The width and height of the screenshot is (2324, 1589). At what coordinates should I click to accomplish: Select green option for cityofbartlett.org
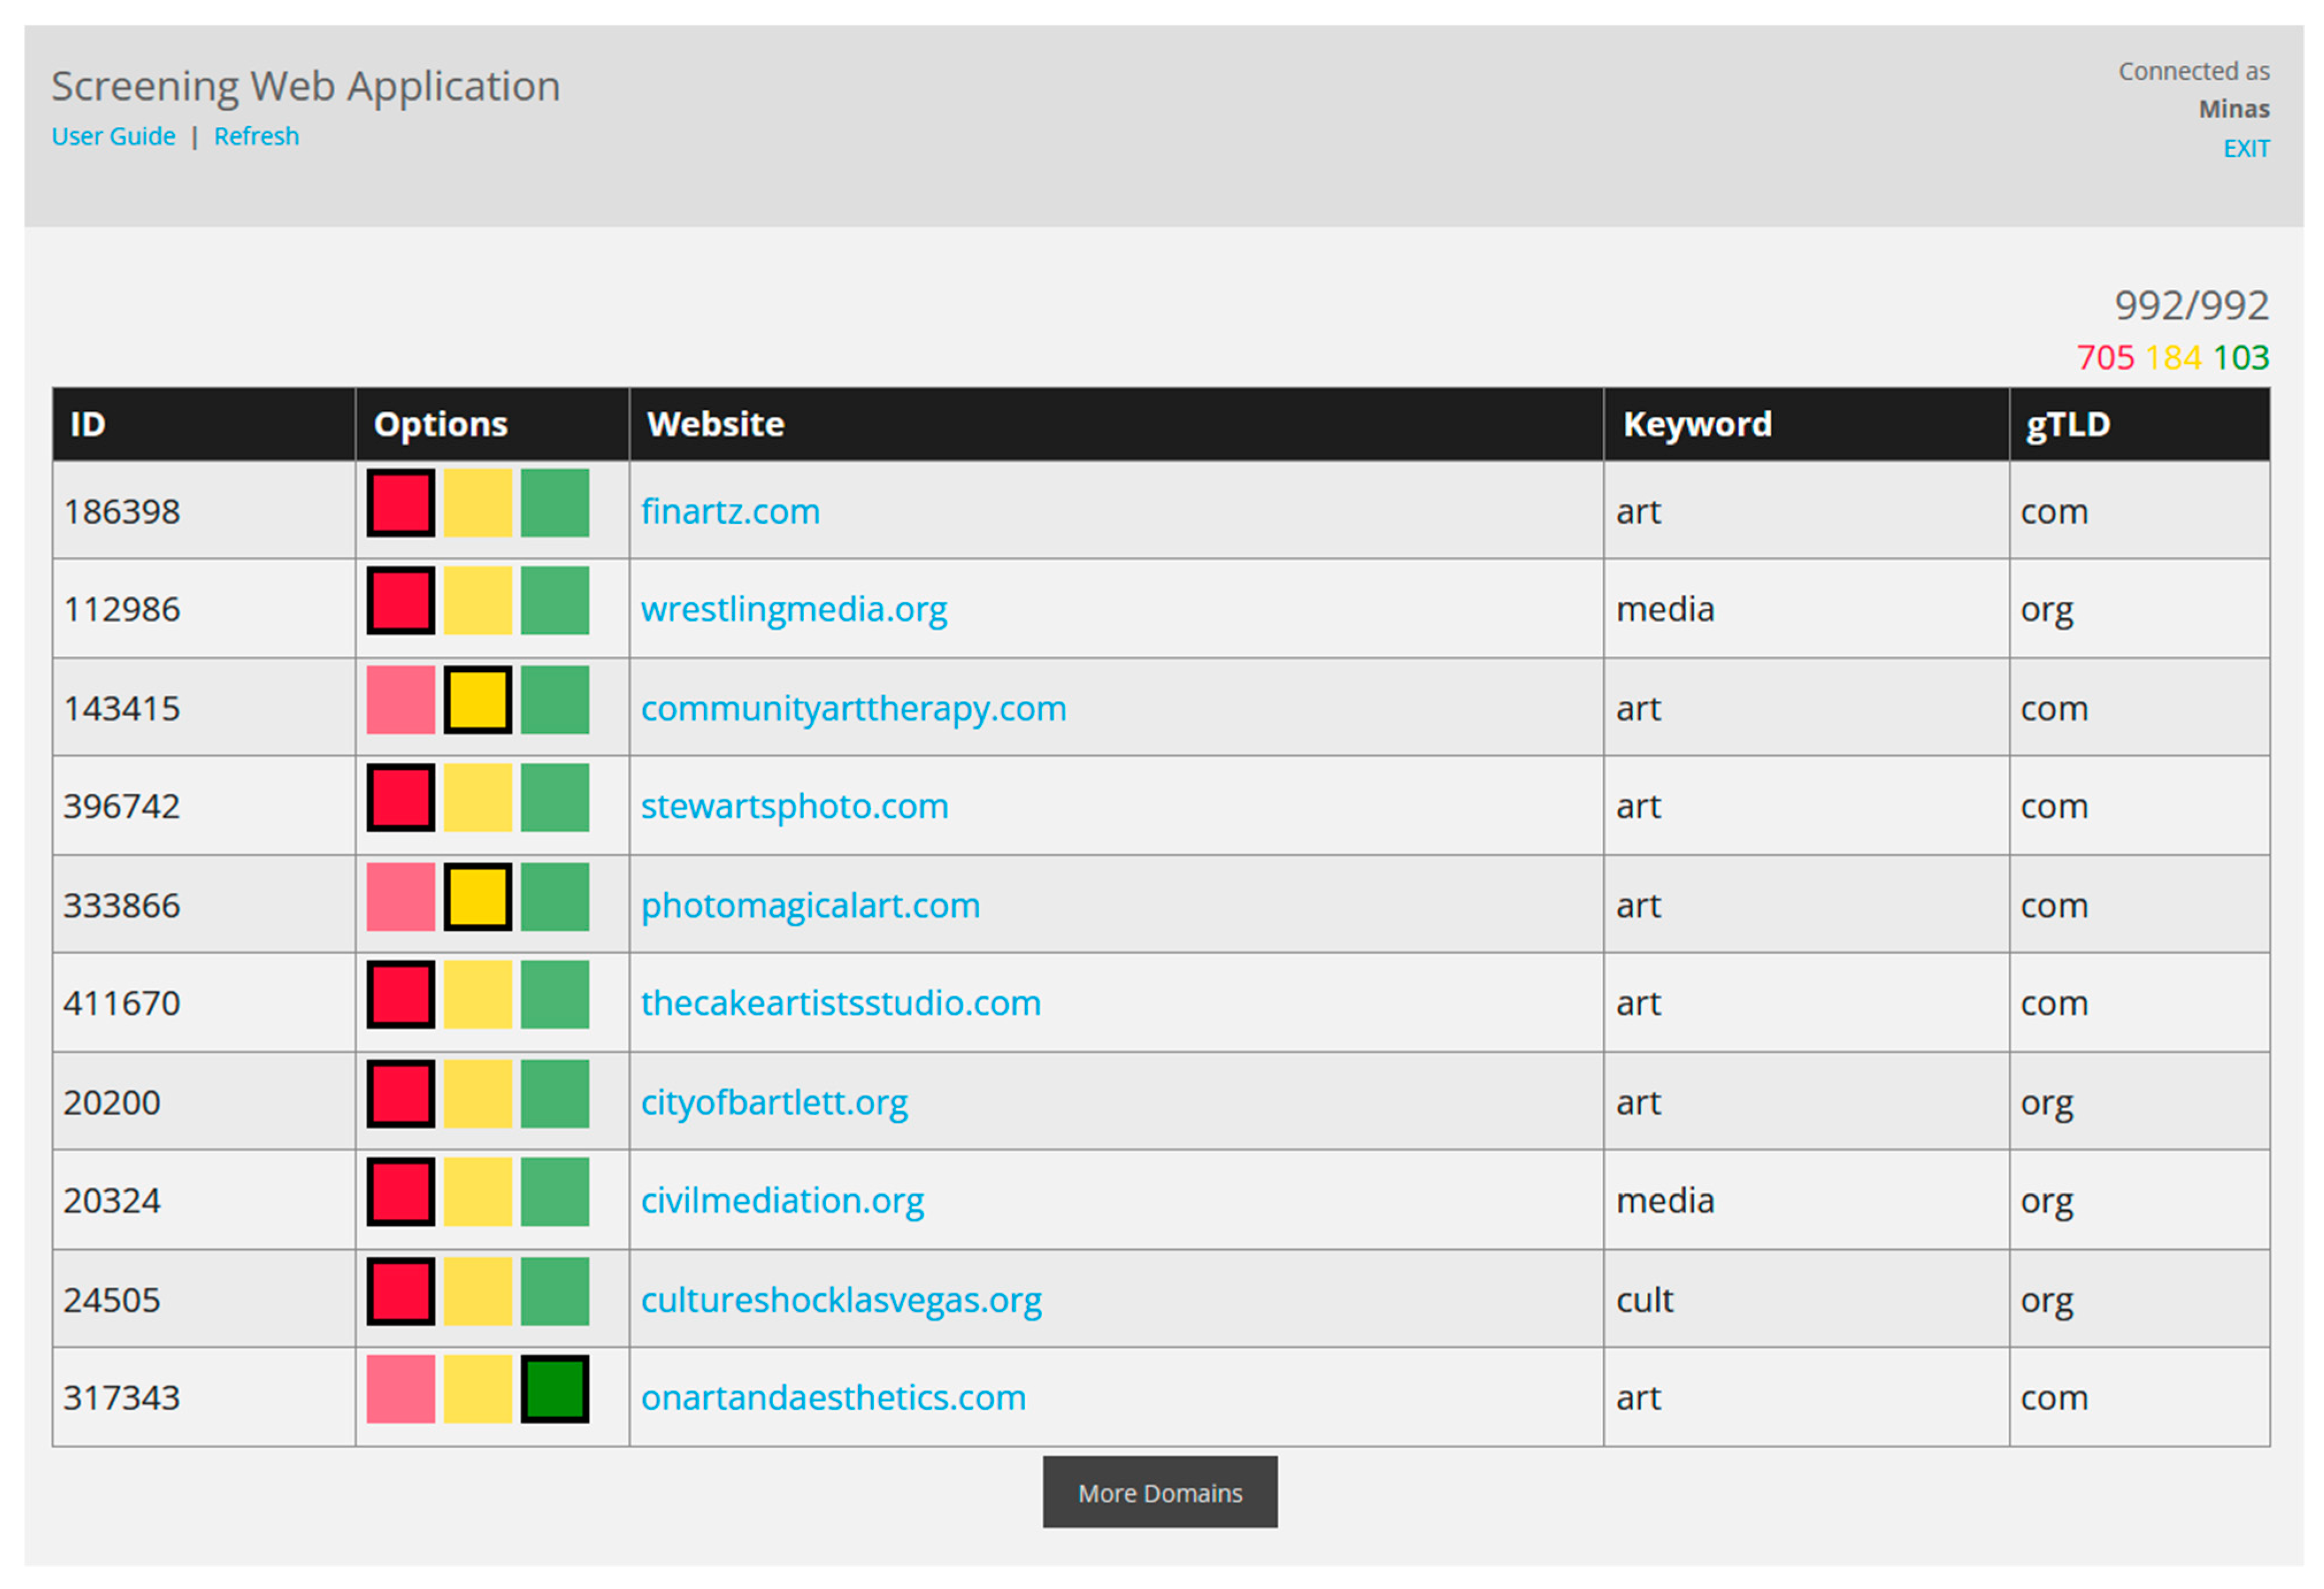click(x=555, y=1094)
